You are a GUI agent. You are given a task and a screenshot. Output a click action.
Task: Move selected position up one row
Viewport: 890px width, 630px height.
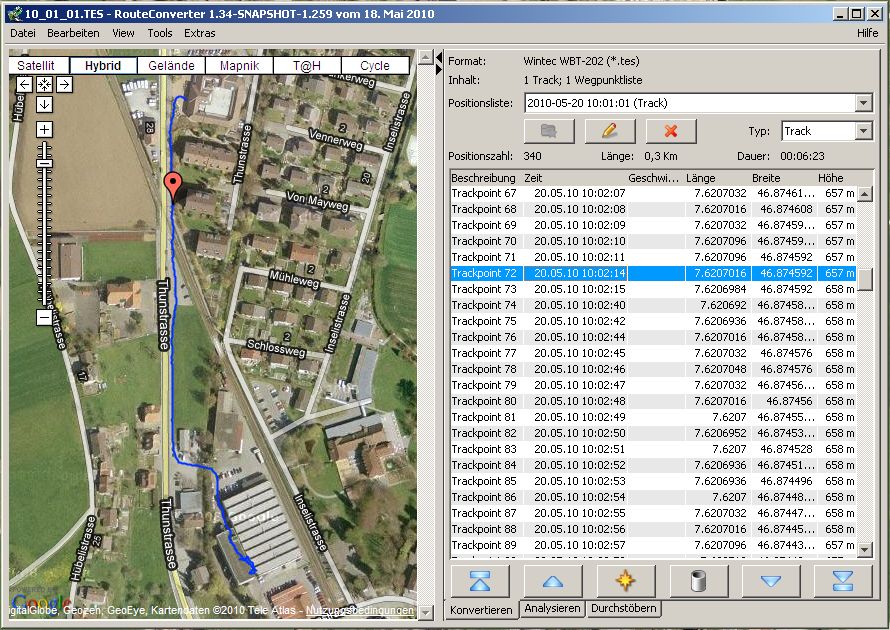click(552, 581)
